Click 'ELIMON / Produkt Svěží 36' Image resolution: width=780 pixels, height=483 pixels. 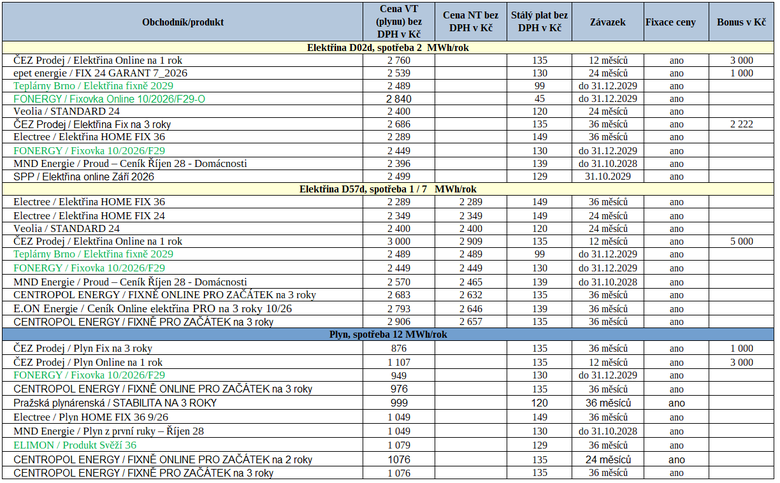(75, 445)
